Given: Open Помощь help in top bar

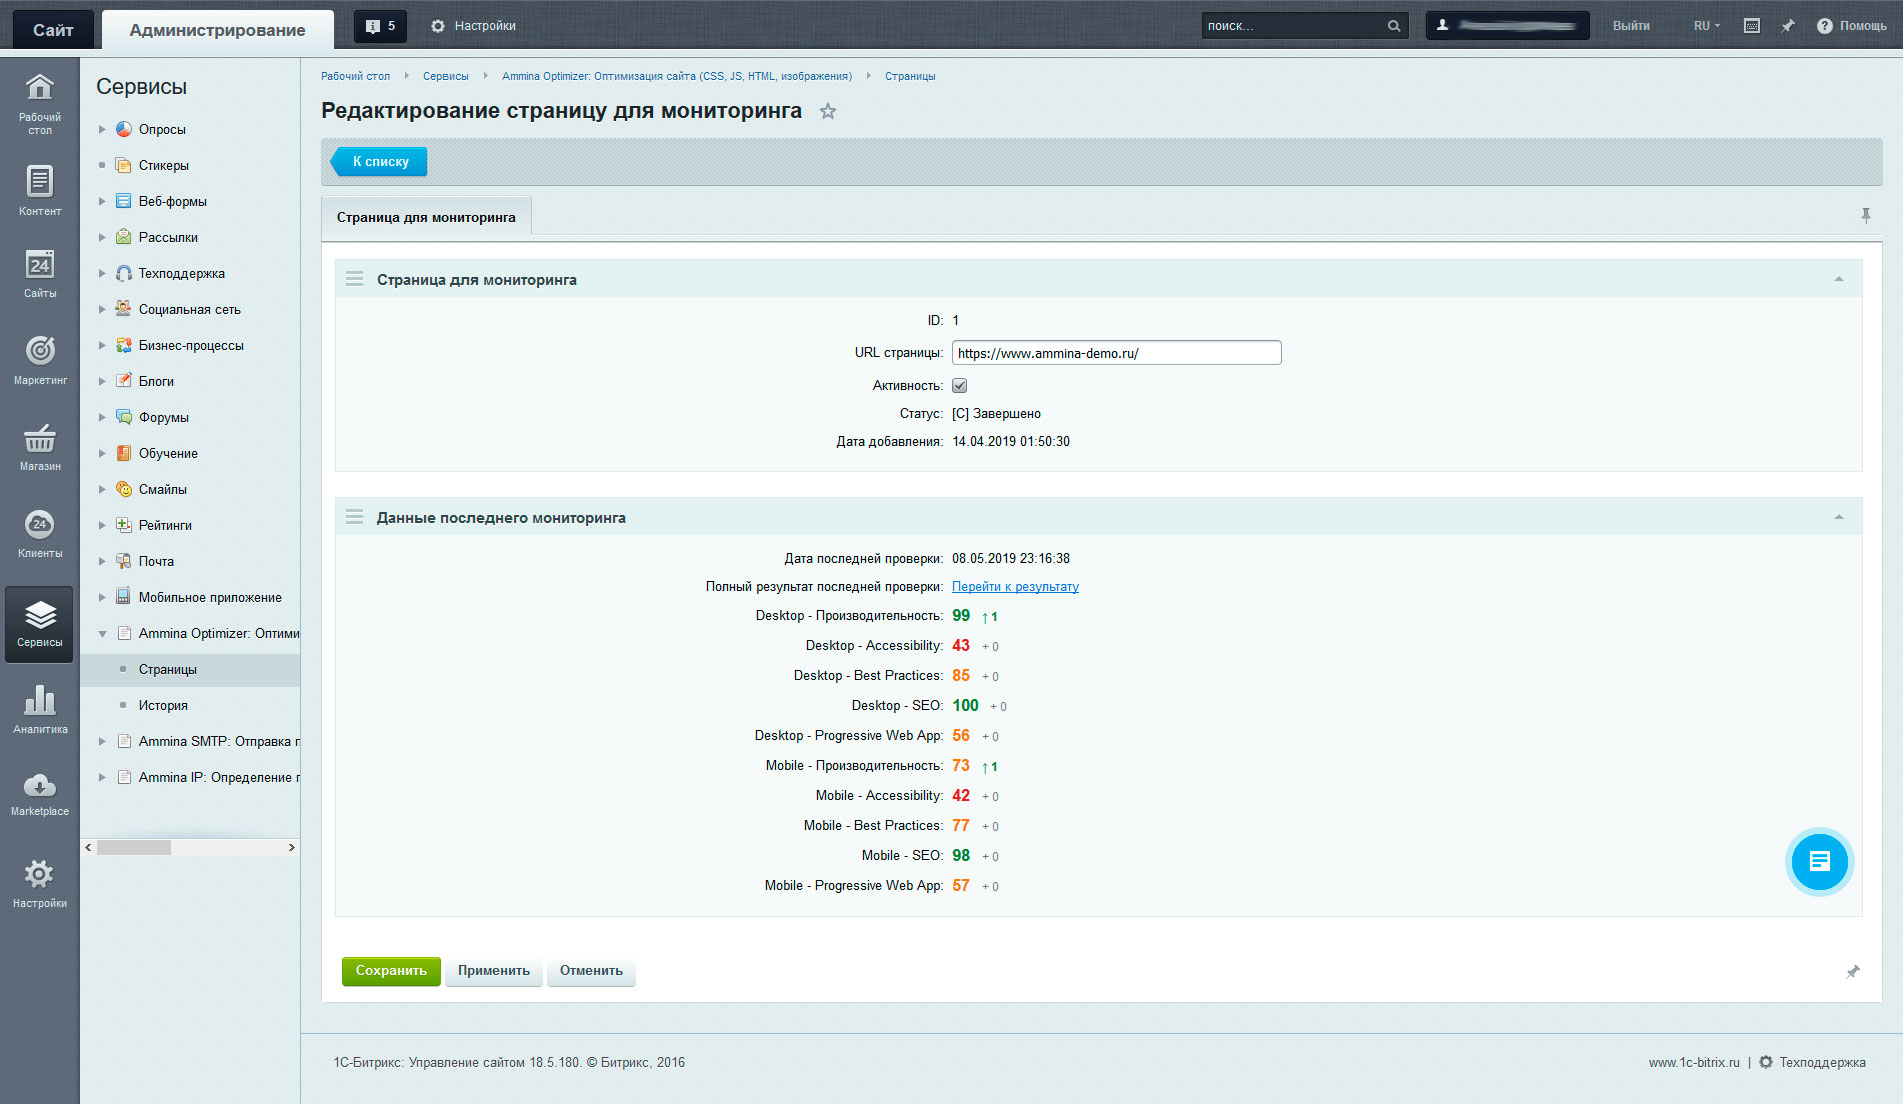Looking at the screenshot, I should (1851, 26).
